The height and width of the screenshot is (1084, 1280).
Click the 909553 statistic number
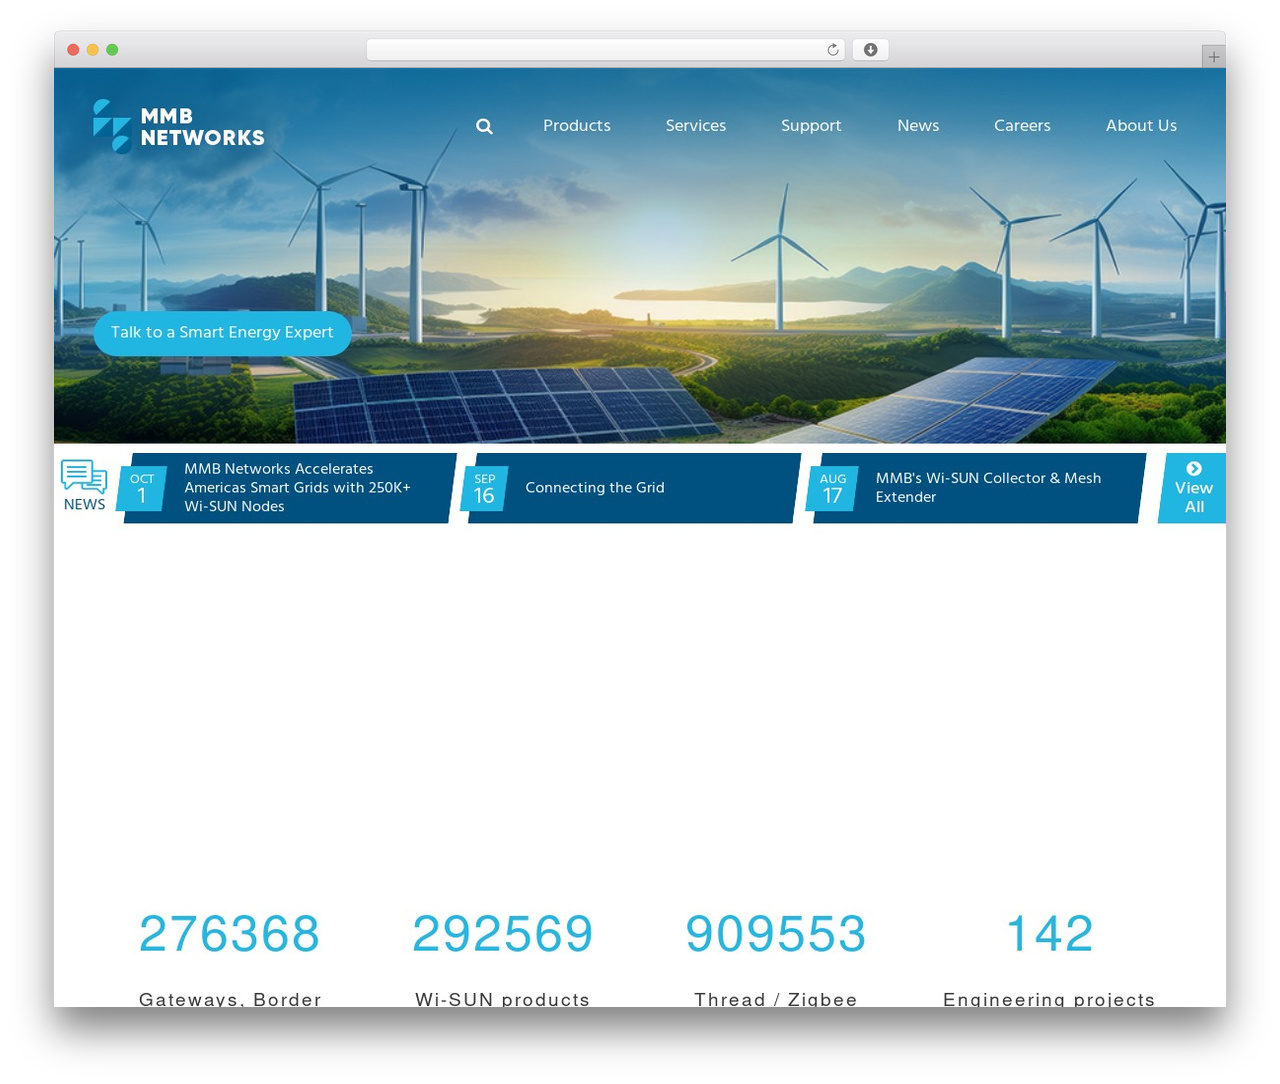pos(775,934)
